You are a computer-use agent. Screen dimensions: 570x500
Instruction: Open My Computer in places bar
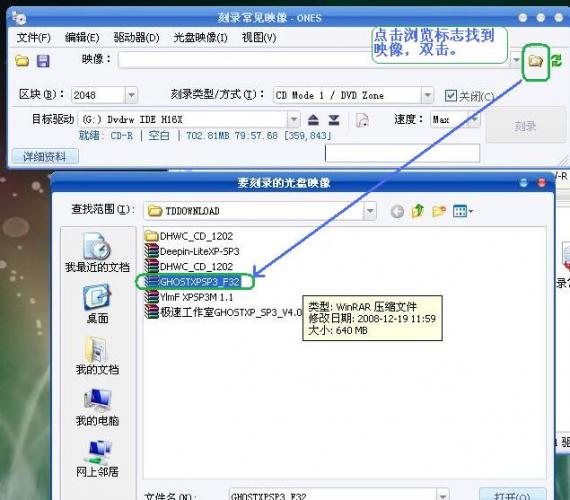tap(97, 408)
